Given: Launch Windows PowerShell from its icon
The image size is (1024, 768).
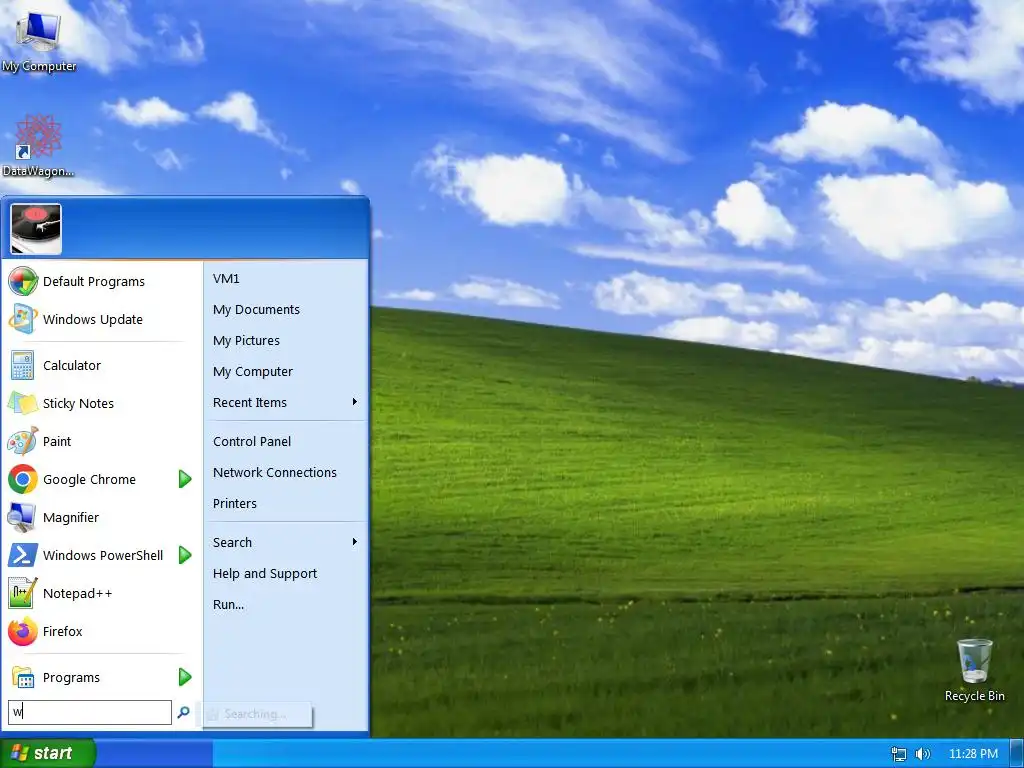Looking at the screenshot, I should (x=23, y=555).
